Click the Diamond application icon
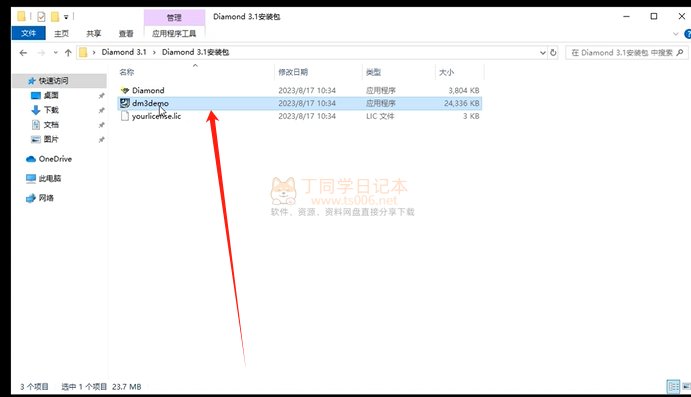The image size is (691, 397). (x=125, y=90)
